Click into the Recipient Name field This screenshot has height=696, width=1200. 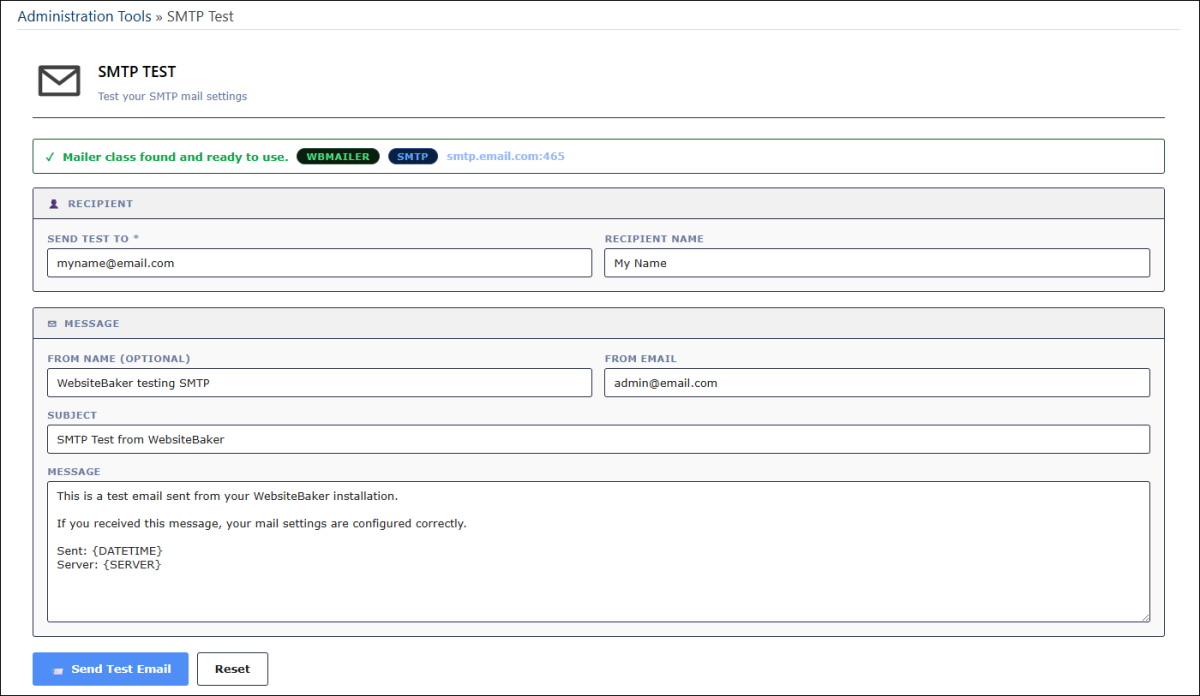(876, 263)
